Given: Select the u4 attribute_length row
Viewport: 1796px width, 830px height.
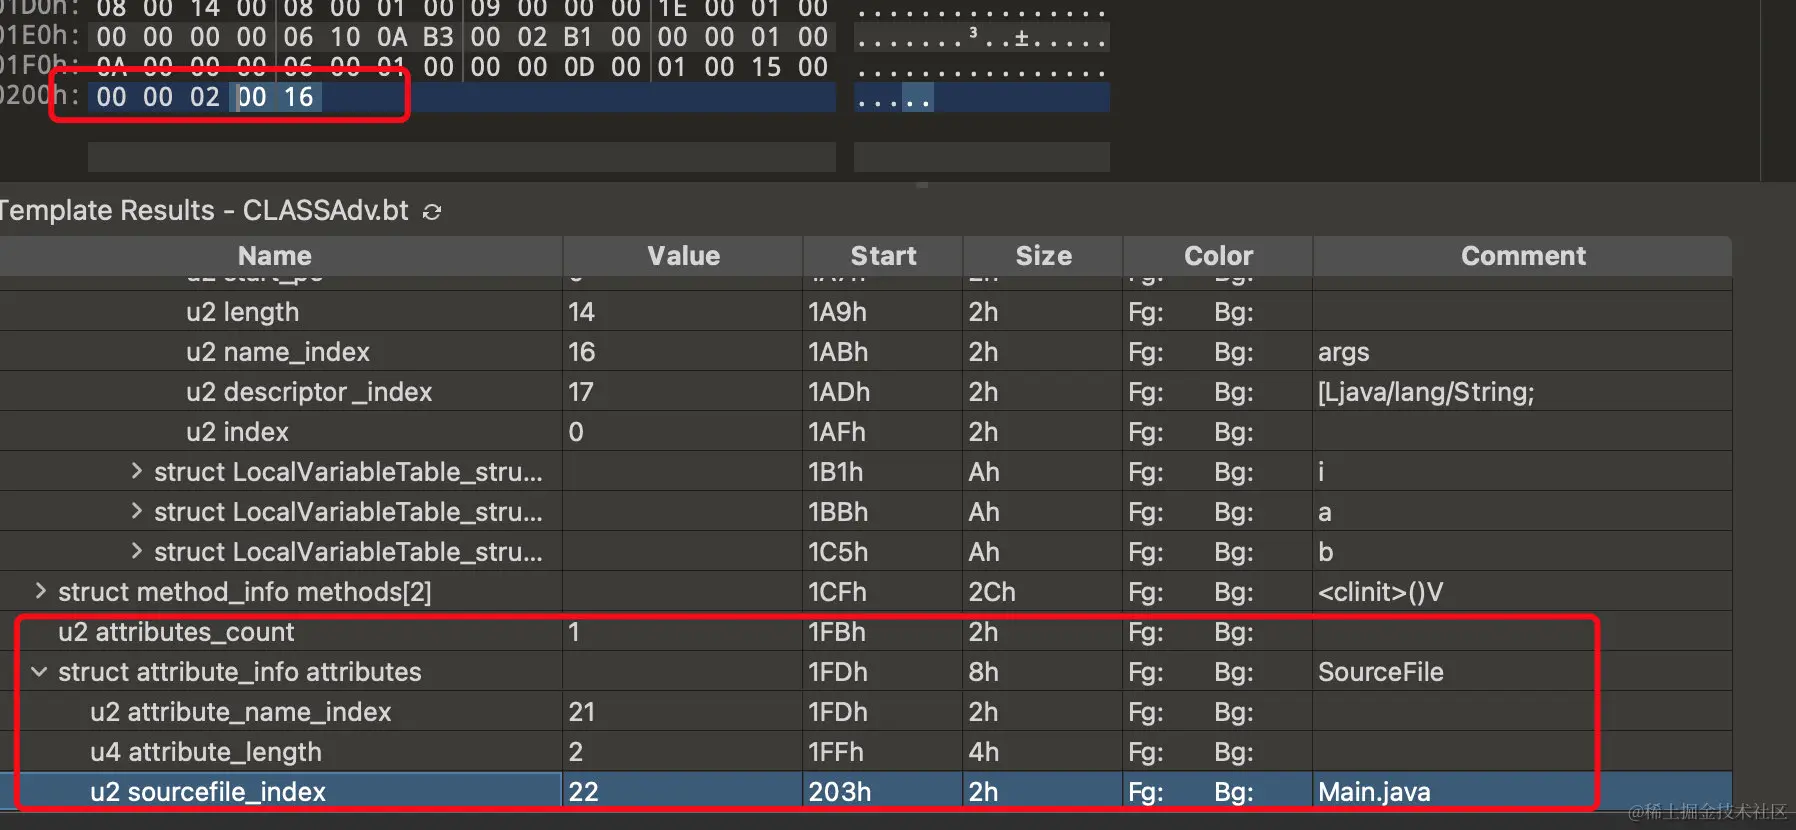Looking at the screenshot, I should point(866,752).
